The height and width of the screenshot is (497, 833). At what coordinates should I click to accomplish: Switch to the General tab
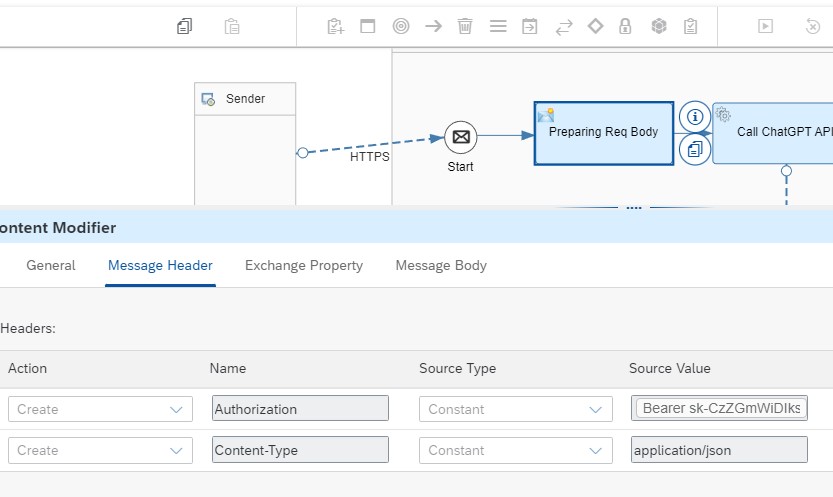51,265
